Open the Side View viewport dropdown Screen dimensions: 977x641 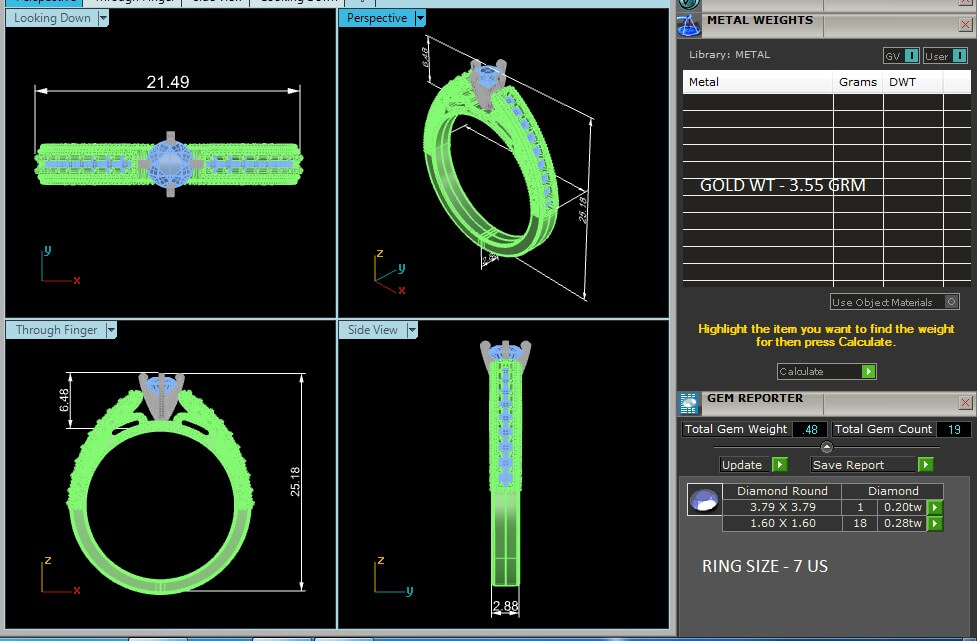[x=411, y=330]
